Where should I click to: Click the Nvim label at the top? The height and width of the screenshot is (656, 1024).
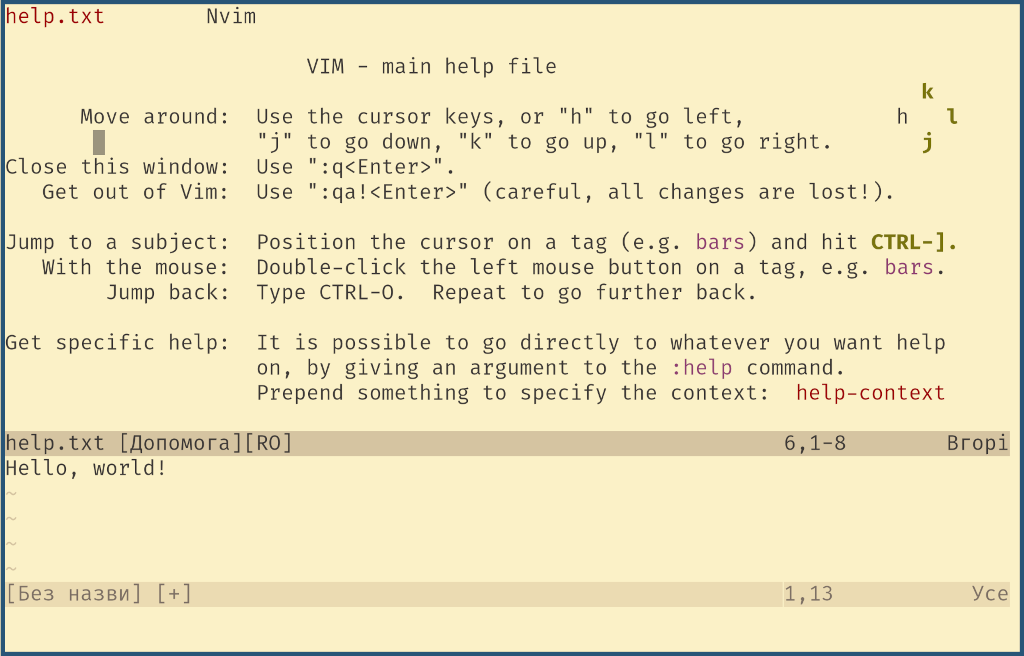pyautogui.click(x=230, y=16)
